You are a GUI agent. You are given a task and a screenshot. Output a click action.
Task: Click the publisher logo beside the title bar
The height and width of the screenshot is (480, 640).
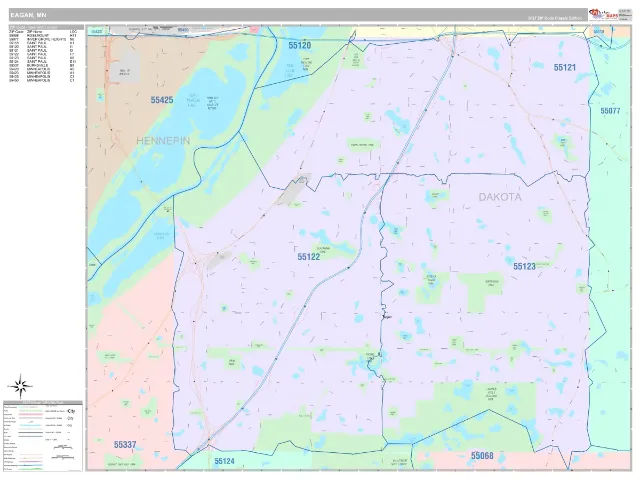tap(603, 15)
